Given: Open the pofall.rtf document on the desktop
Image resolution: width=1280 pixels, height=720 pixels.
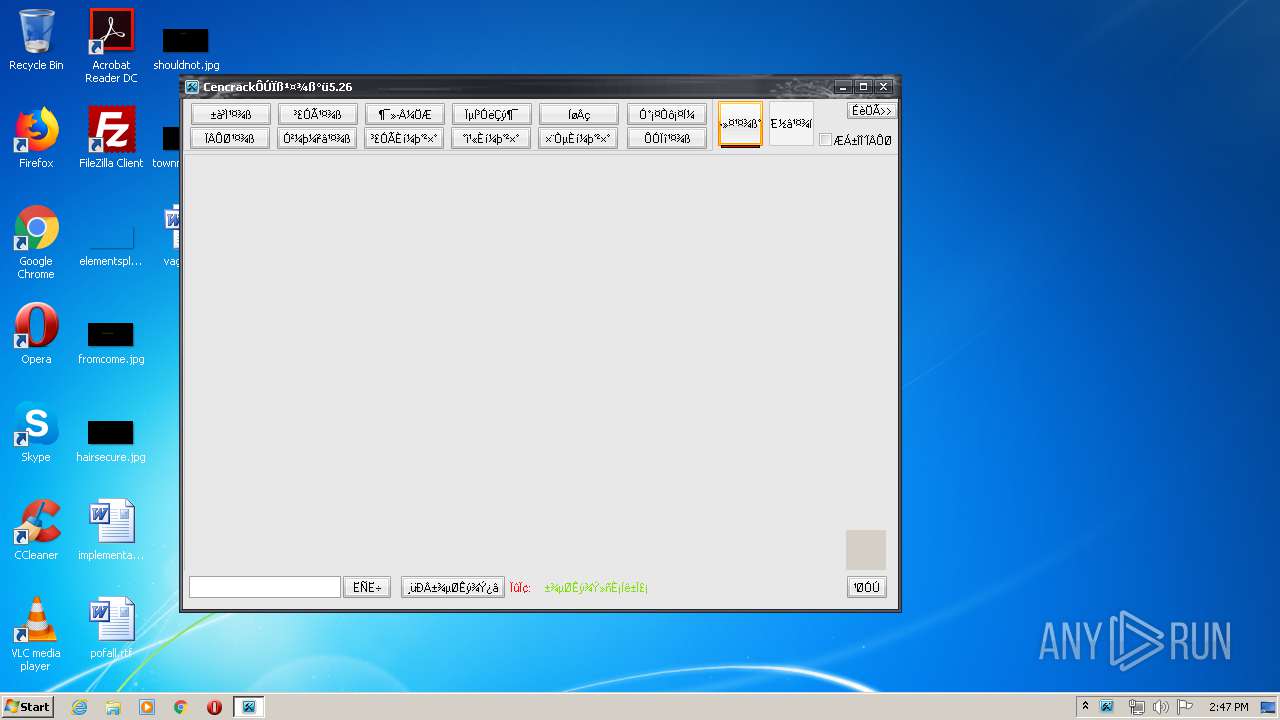Looking at the screenshot, I should (111, 628).
